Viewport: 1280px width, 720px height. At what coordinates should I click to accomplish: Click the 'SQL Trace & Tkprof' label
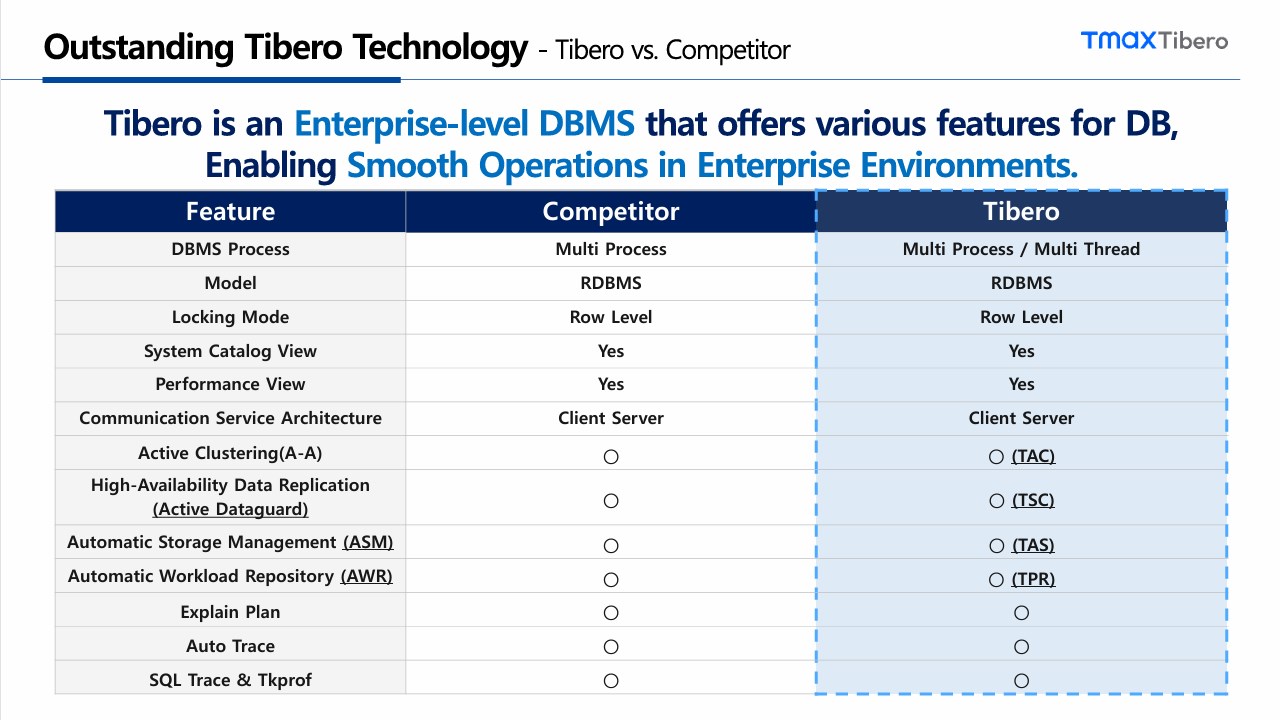pos(230,680)
